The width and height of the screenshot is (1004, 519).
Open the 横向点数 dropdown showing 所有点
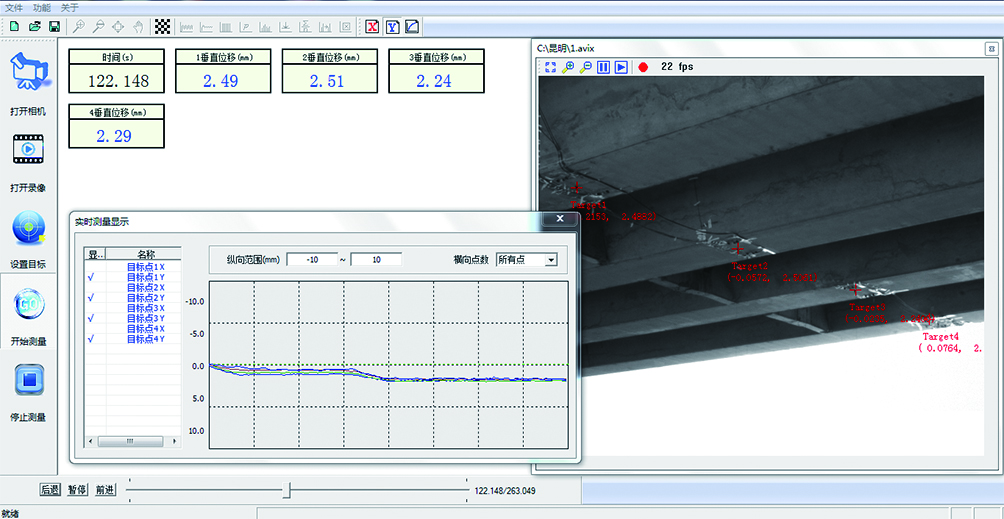pyautogui.click(x=549, y=260)
